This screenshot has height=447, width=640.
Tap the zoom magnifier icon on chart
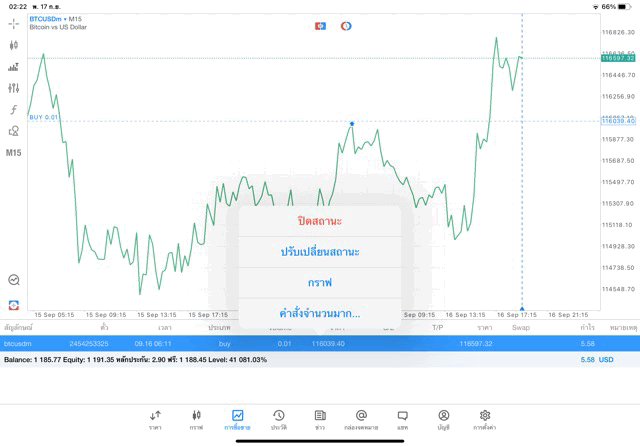click(14, 280)
